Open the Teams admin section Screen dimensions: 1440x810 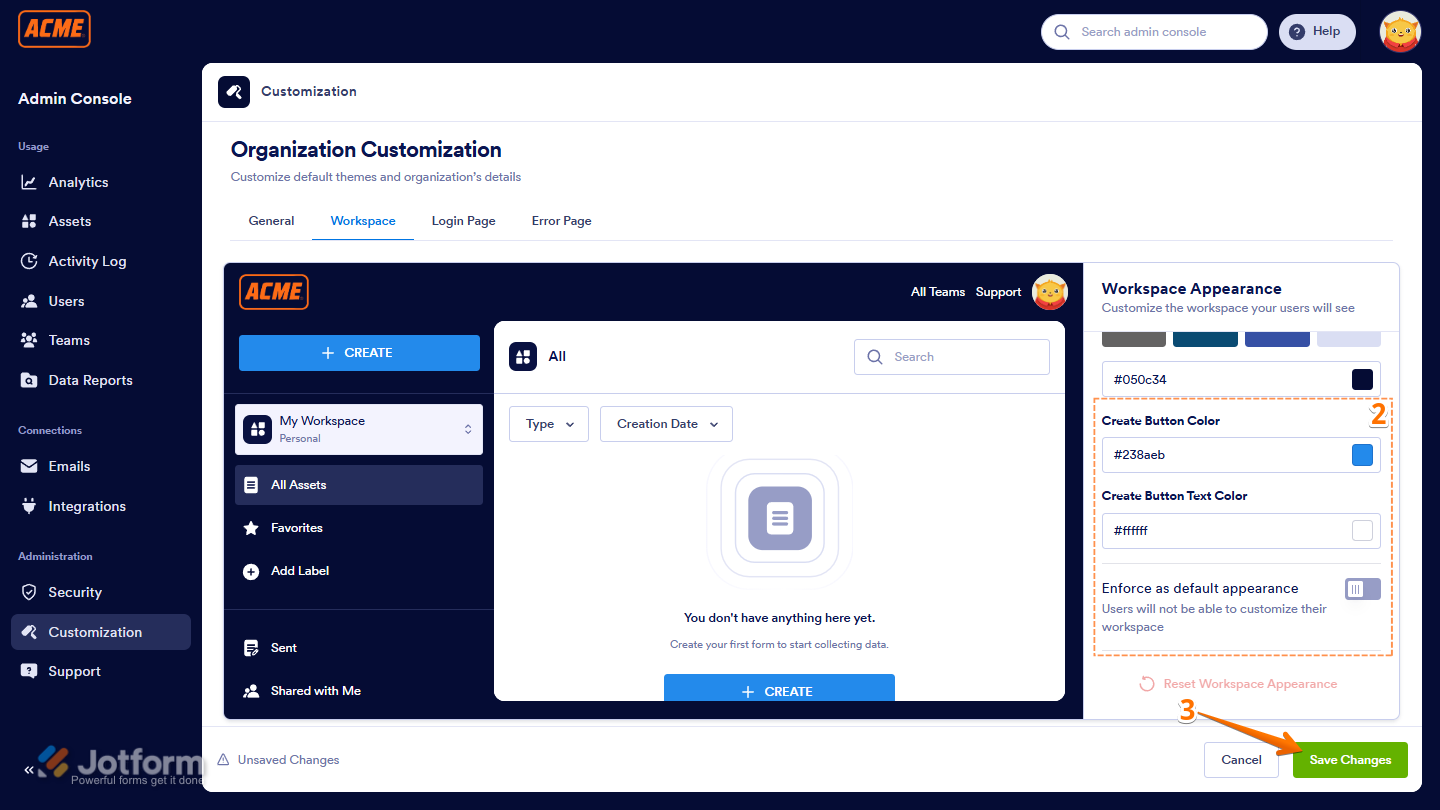(67, 340)
